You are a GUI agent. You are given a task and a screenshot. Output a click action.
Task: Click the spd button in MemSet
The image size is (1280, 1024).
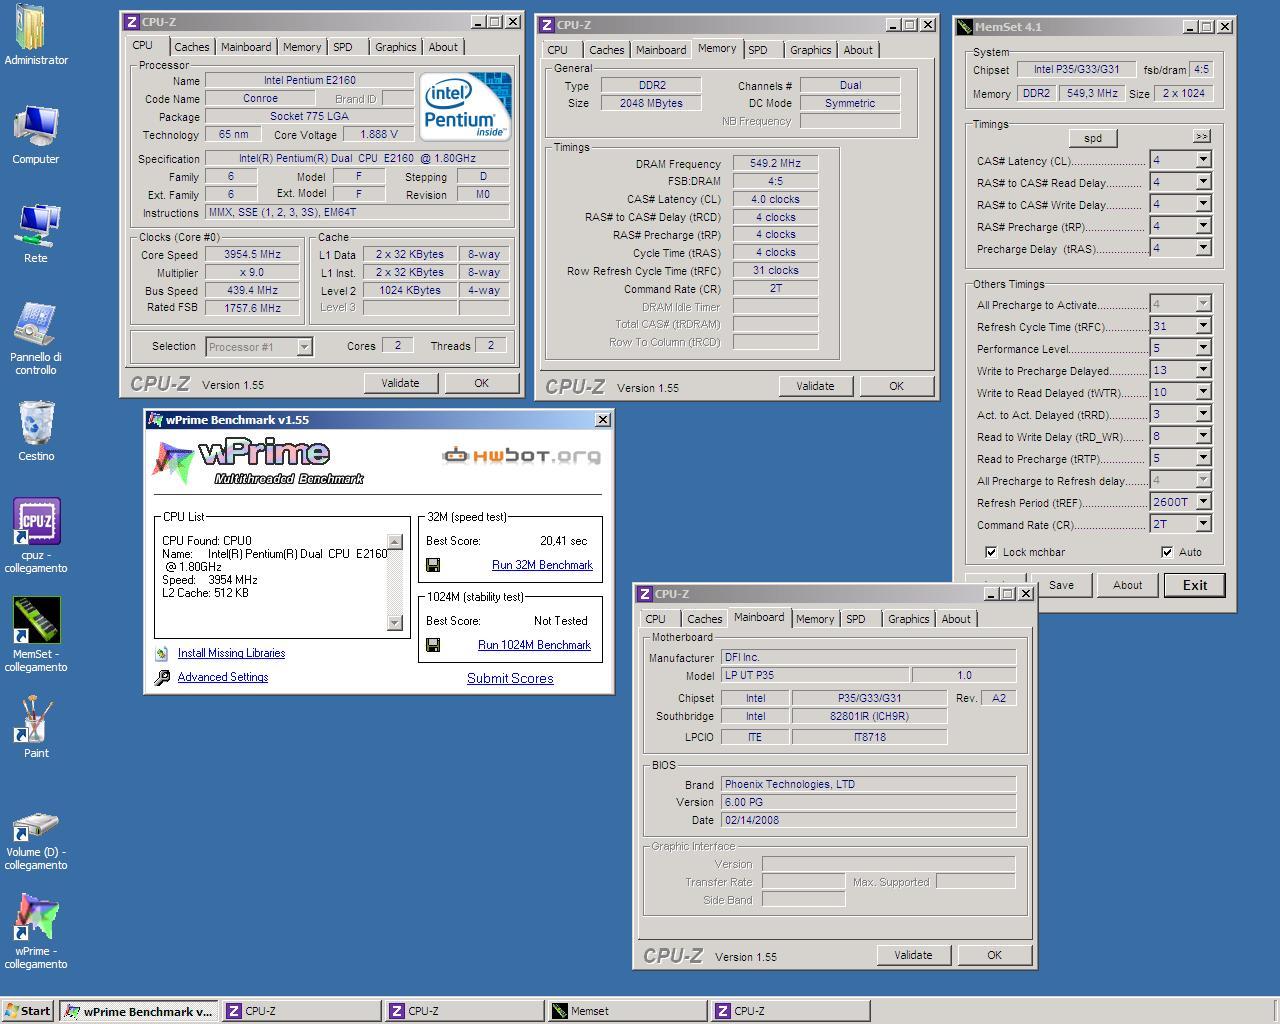(1093, 138)
